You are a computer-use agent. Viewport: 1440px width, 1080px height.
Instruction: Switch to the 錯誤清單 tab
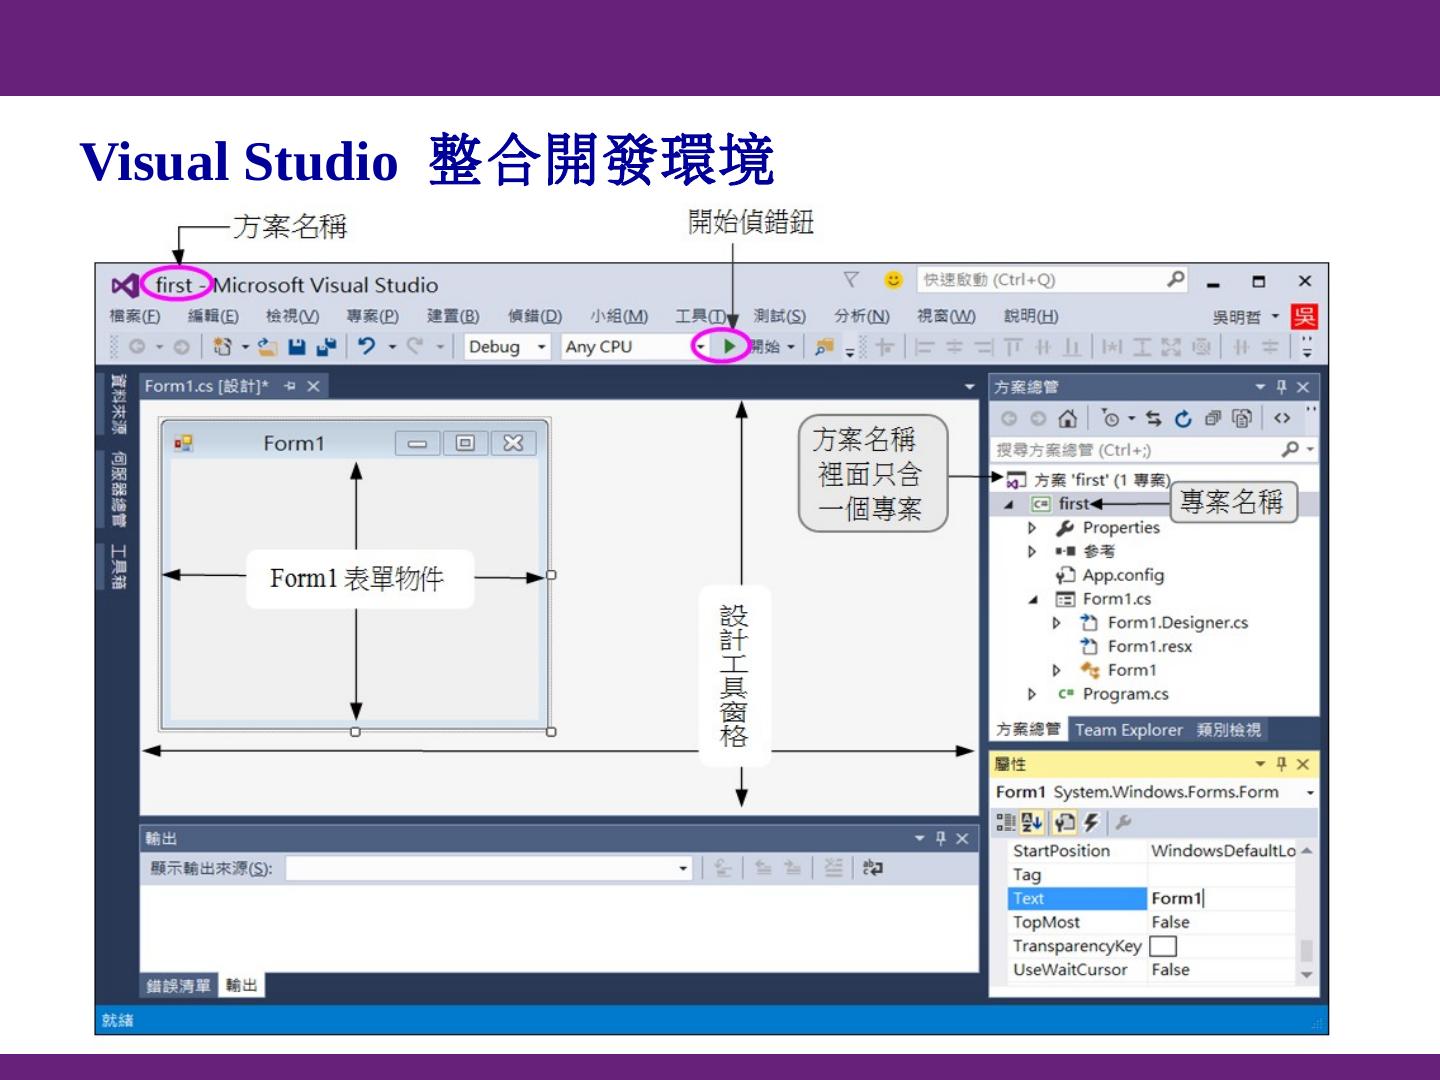pos(179,986)
